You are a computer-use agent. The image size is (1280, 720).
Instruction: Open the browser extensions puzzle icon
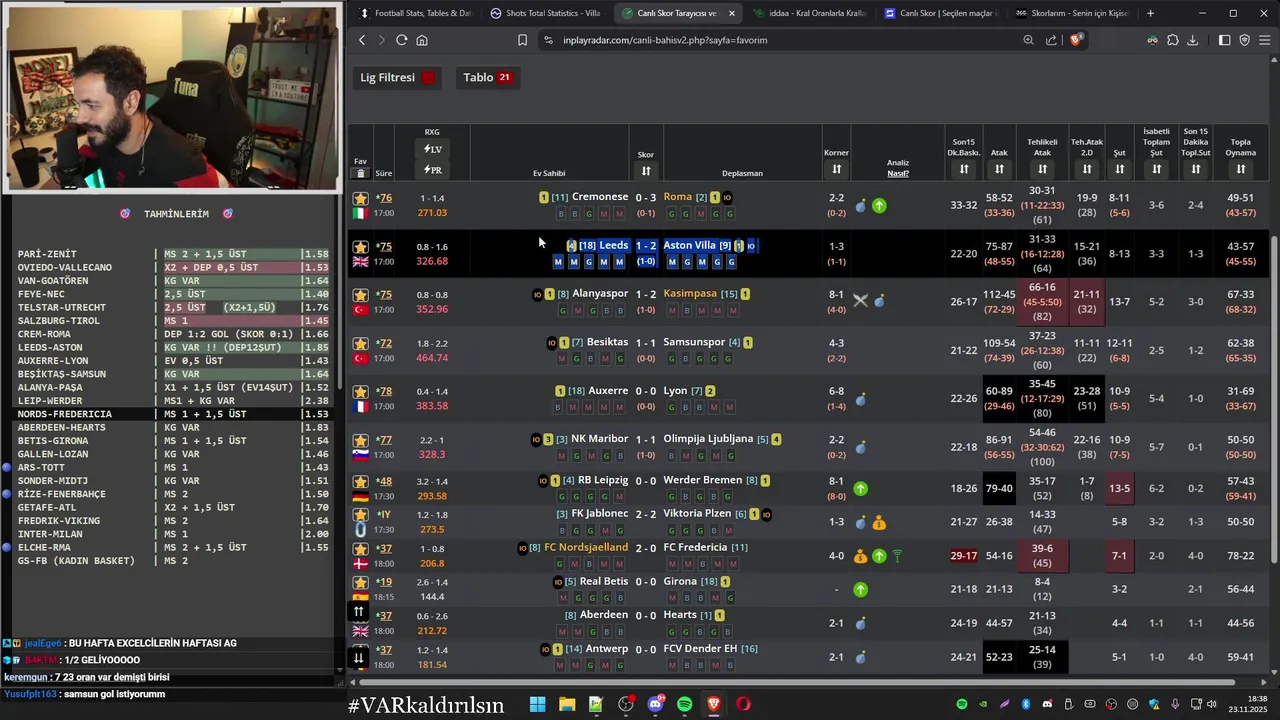1173,40
